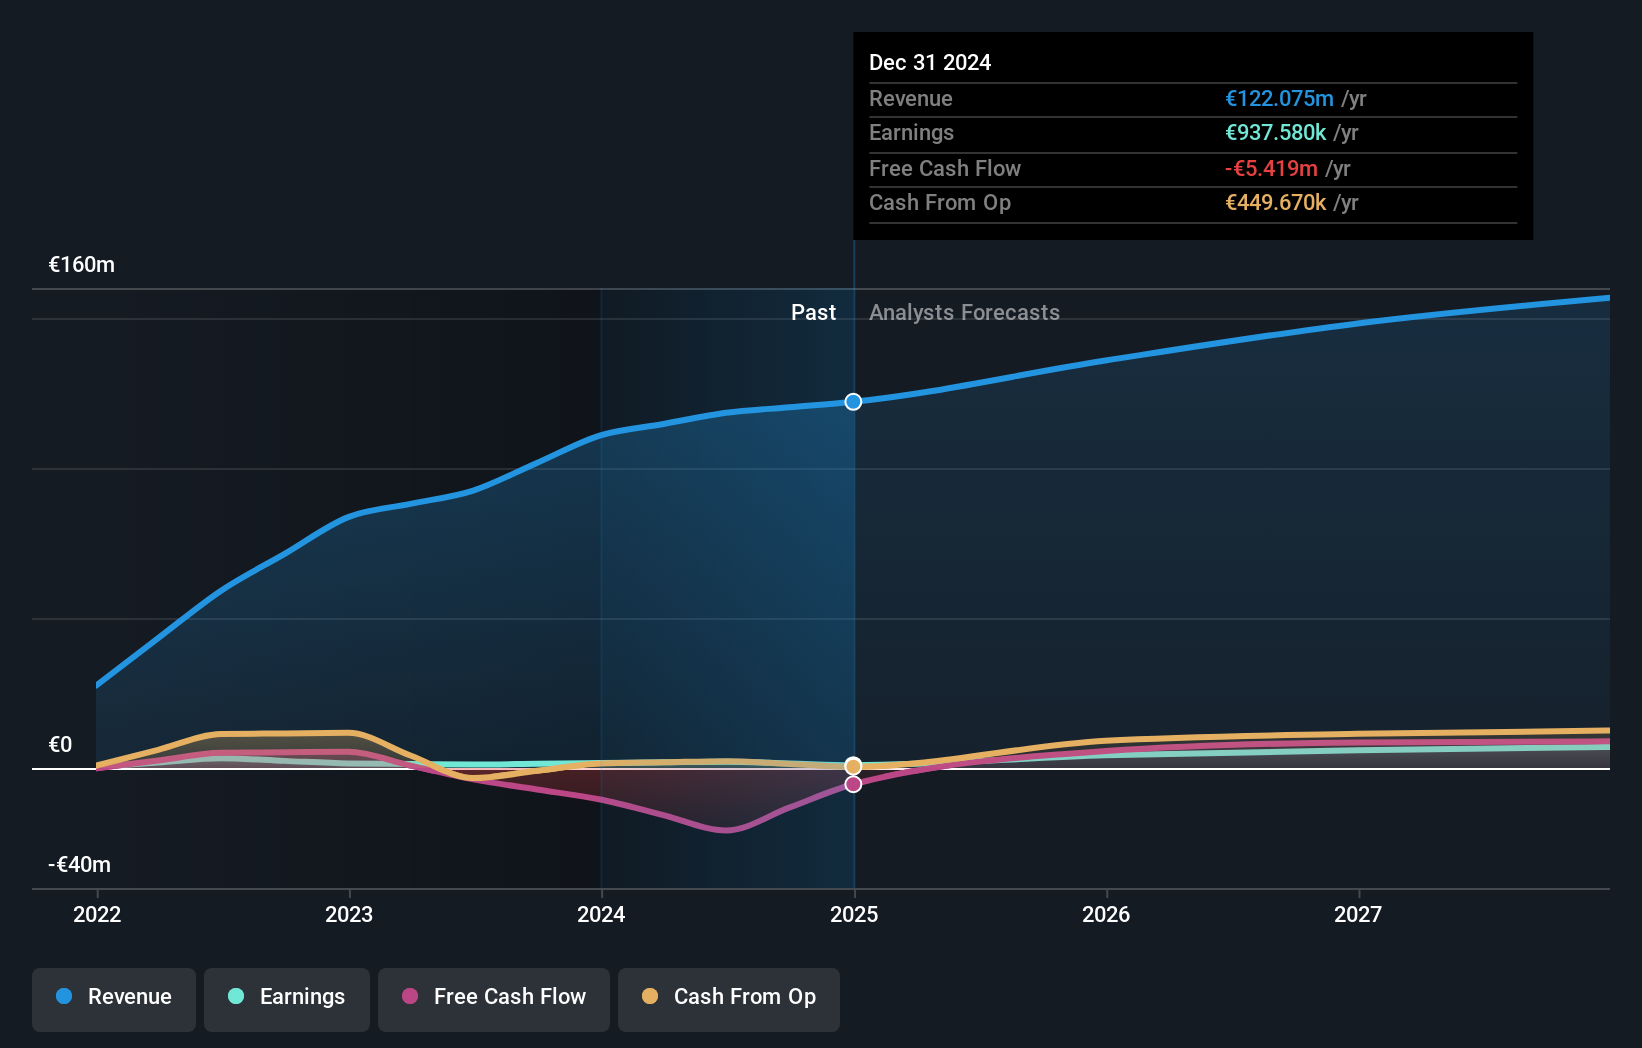Click the orange Cash From Op legend dot
This screenshot has width=1642, height=1048.
coord(650,996)
